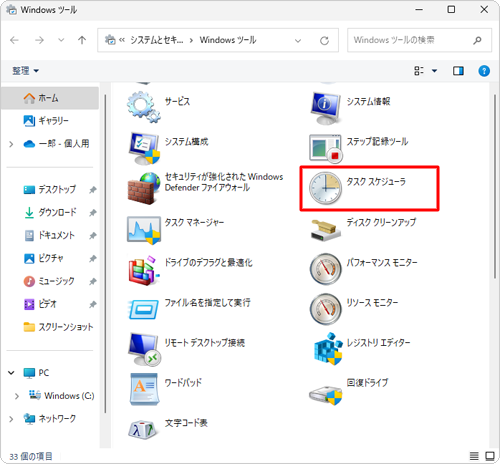Toggle the preview pane icon in toolbar

[x=458, y=71]
